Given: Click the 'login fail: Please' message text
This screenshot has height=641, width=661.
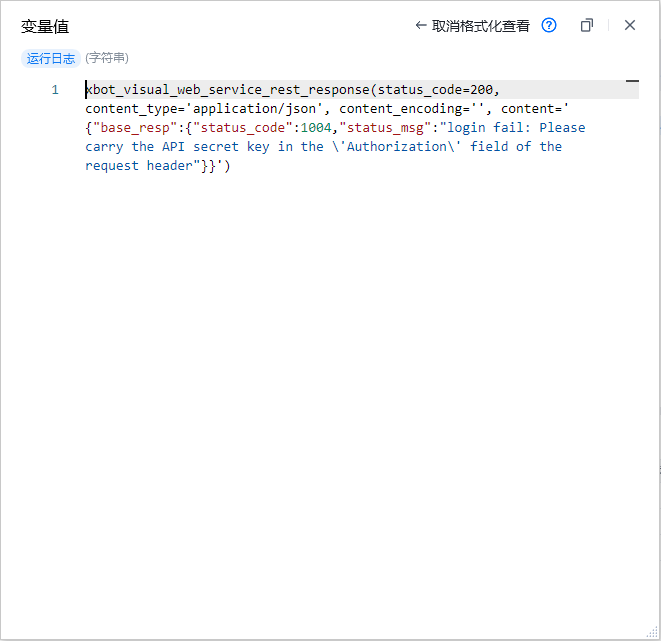Looking at the screenshot, I should 516,128.
